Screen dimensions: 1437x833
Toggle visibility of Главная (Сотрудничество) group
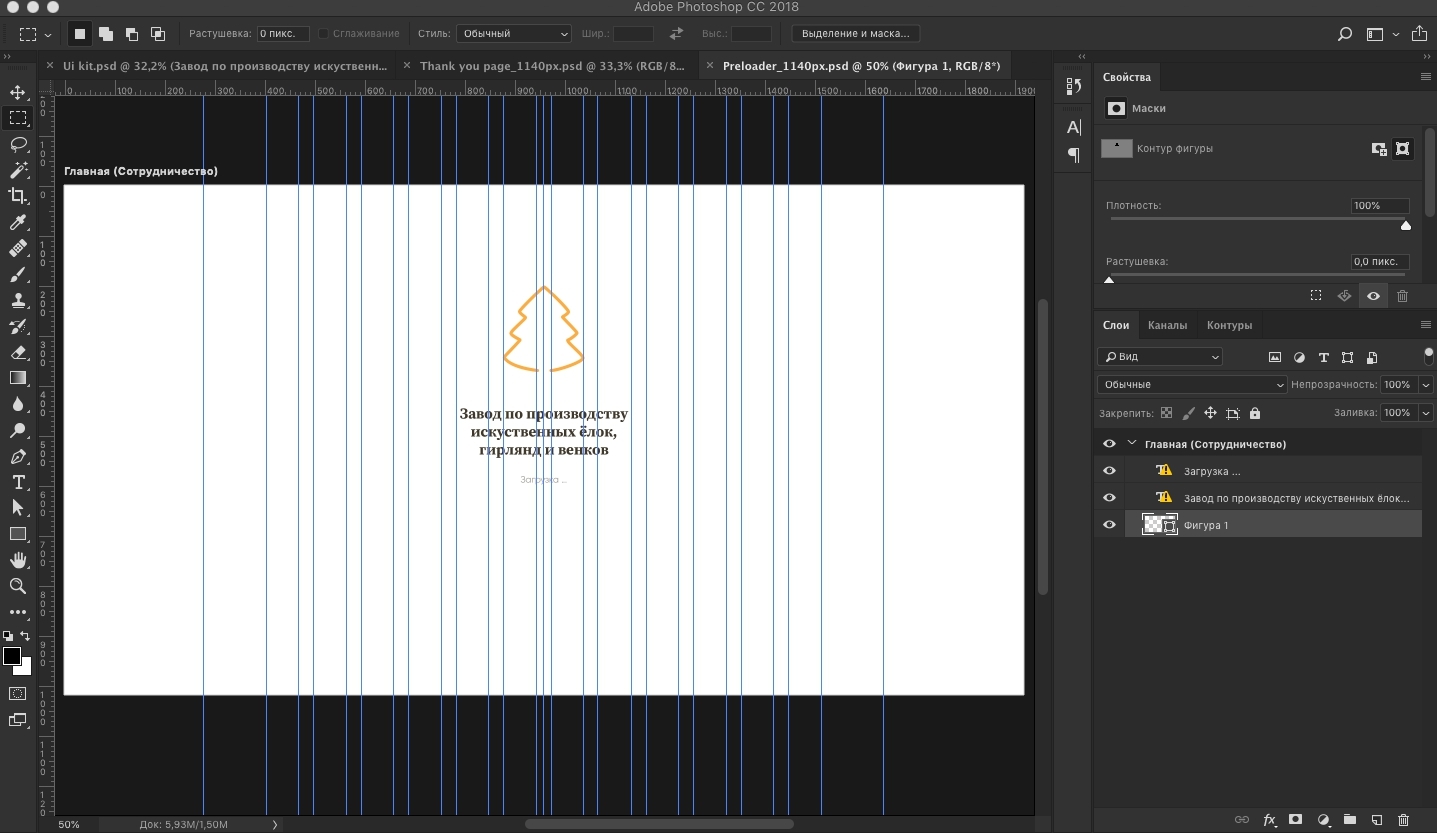click(x=1109, y=444)
